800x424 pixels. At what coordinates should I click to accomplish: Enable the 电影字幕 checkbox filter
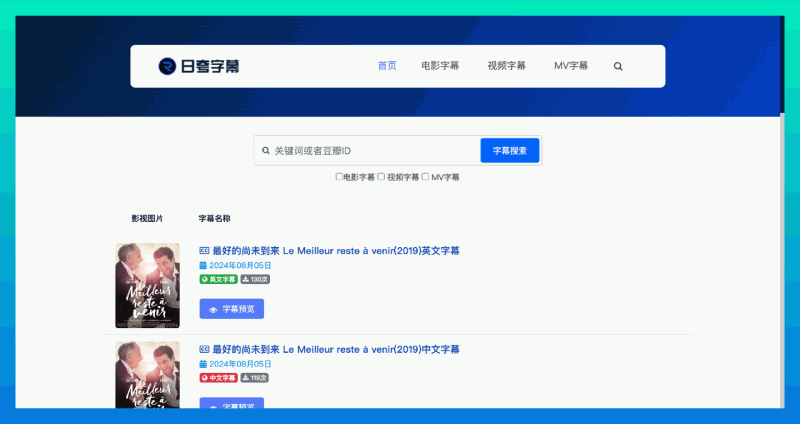[x=339, y=177]
